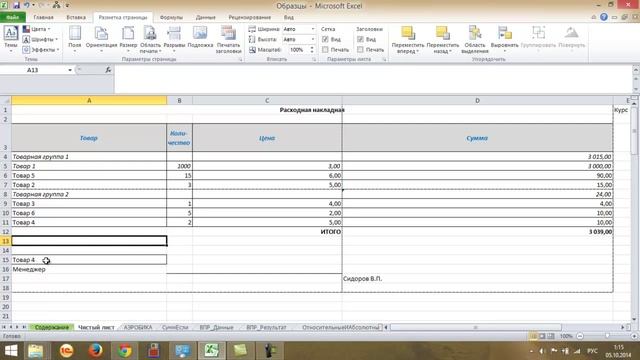Open theme Colors (Цвета) dropdown
Viewport: 640px width, 360px height.
pyautogui.click(x=36, y=29)
